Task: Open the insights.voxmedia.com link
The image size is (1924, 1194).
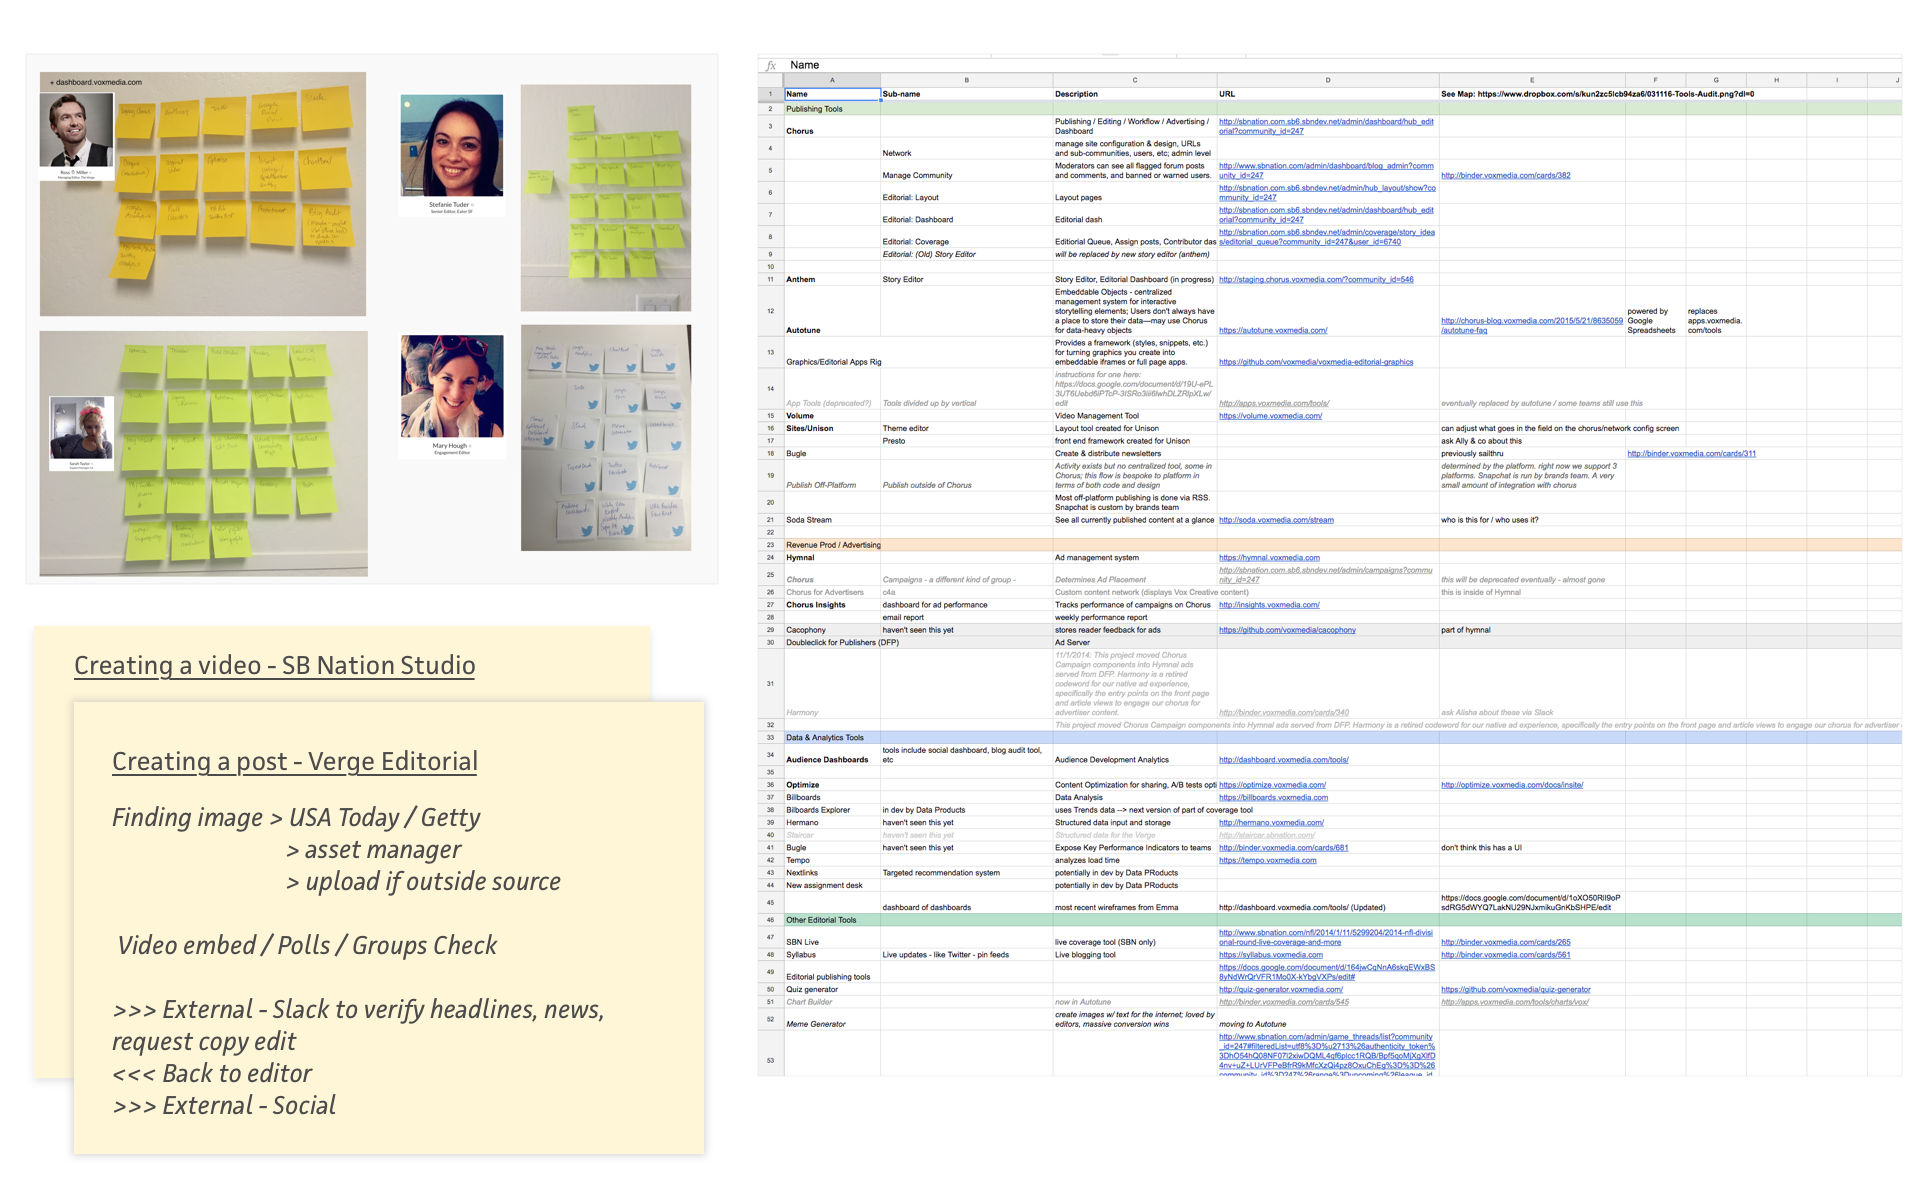Action: 1269,605
